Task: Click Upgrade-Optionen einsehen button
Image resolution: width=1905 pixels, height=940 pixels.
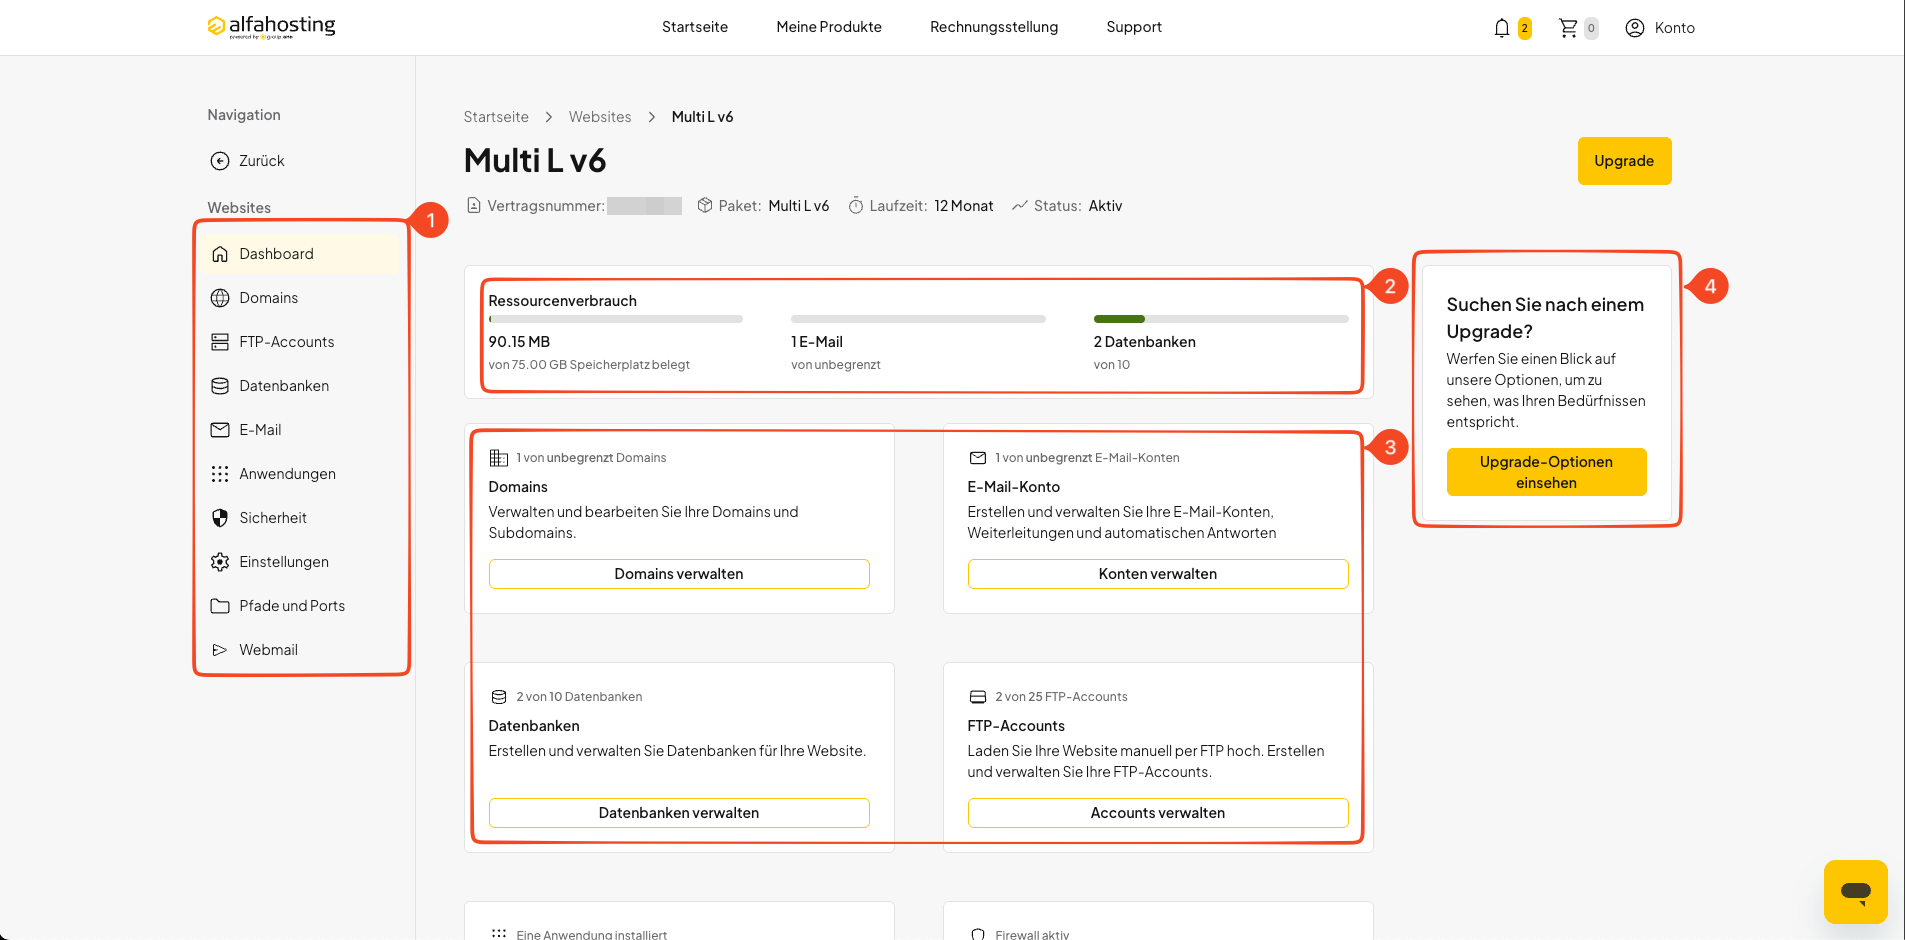Action: click(x=1546, y=472)
